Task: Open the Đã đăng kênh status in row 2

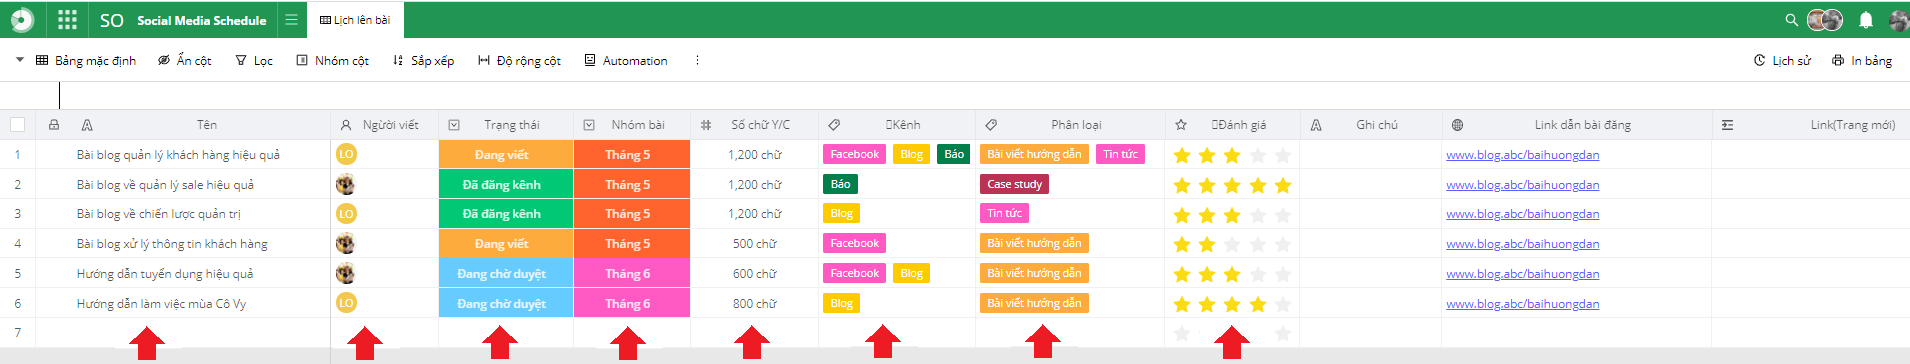Action: pos(506,185)
